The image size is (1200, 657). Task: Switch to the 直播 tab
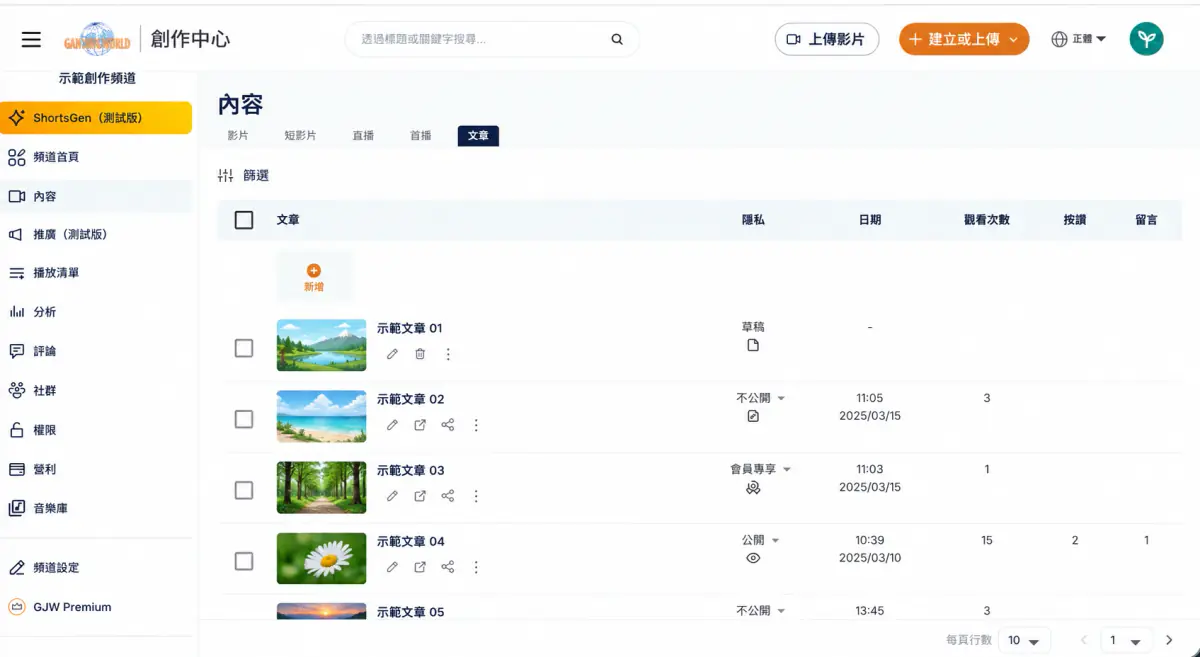[x=363, y=135]
